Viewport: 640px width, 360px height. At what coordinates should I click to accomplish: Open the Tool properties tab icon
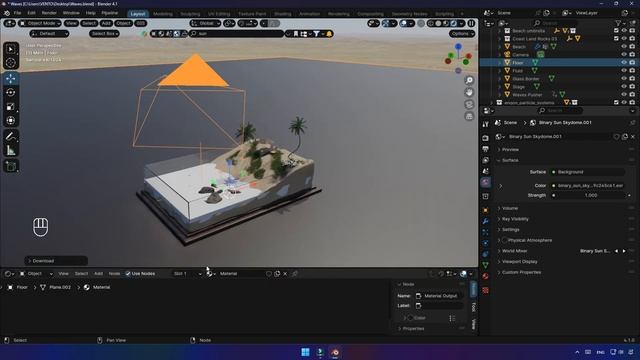click(x=485, y=124)
